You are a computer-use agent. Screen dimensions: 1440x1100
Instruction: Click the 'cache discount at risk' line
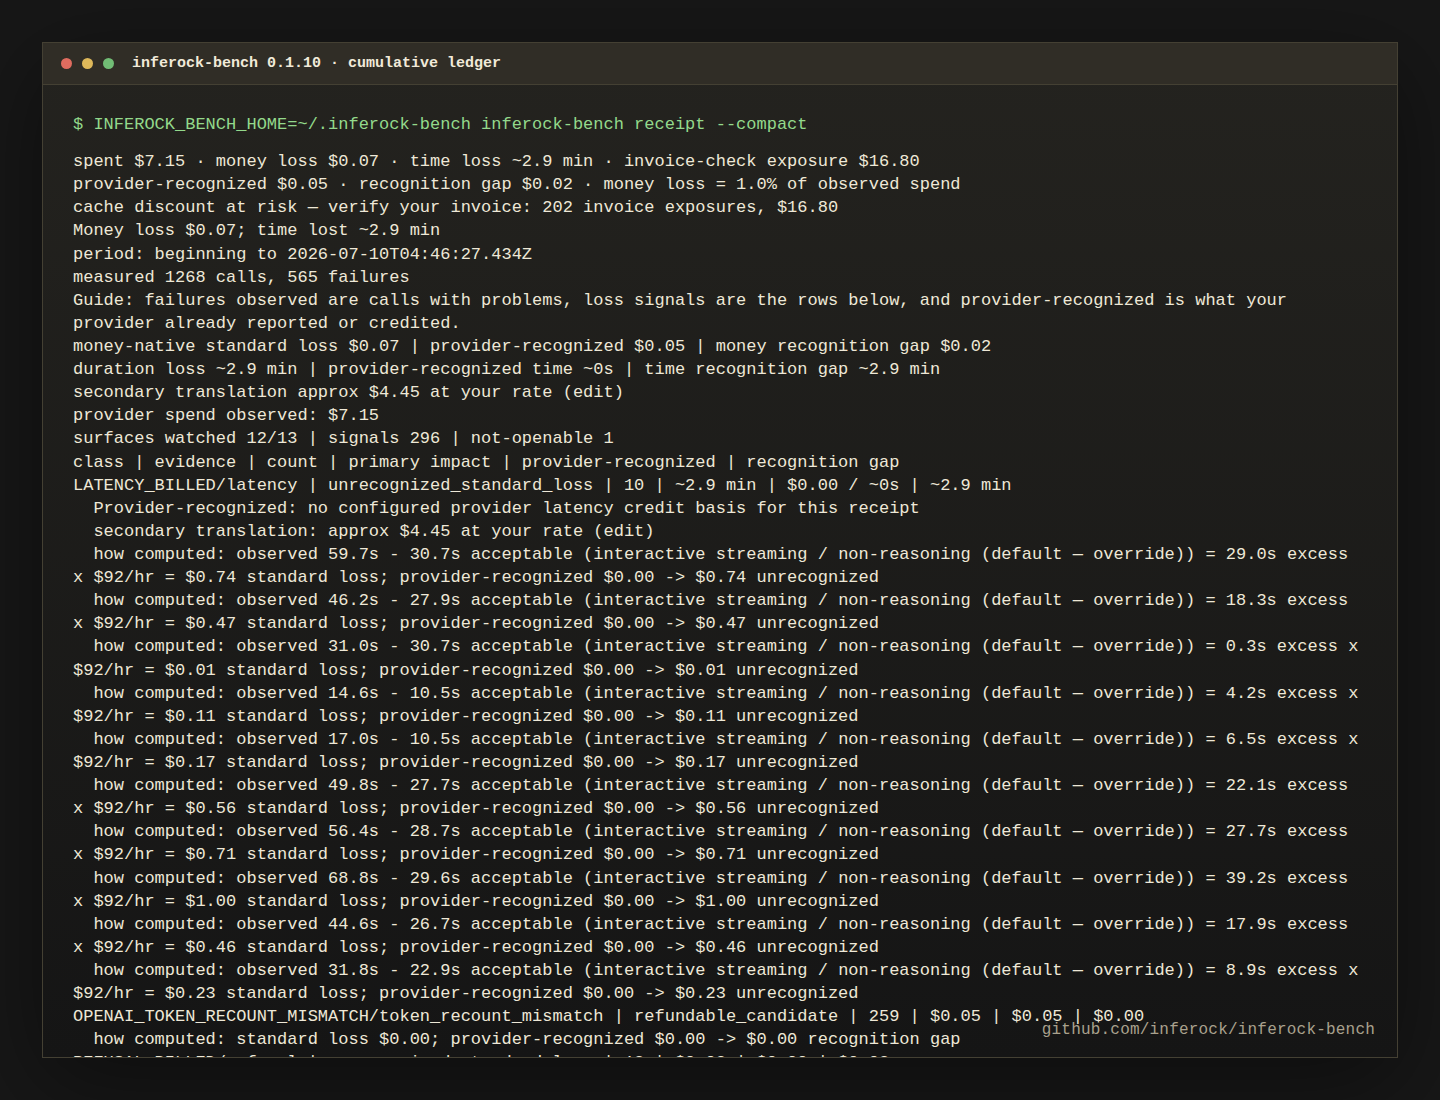click(455, 207)
